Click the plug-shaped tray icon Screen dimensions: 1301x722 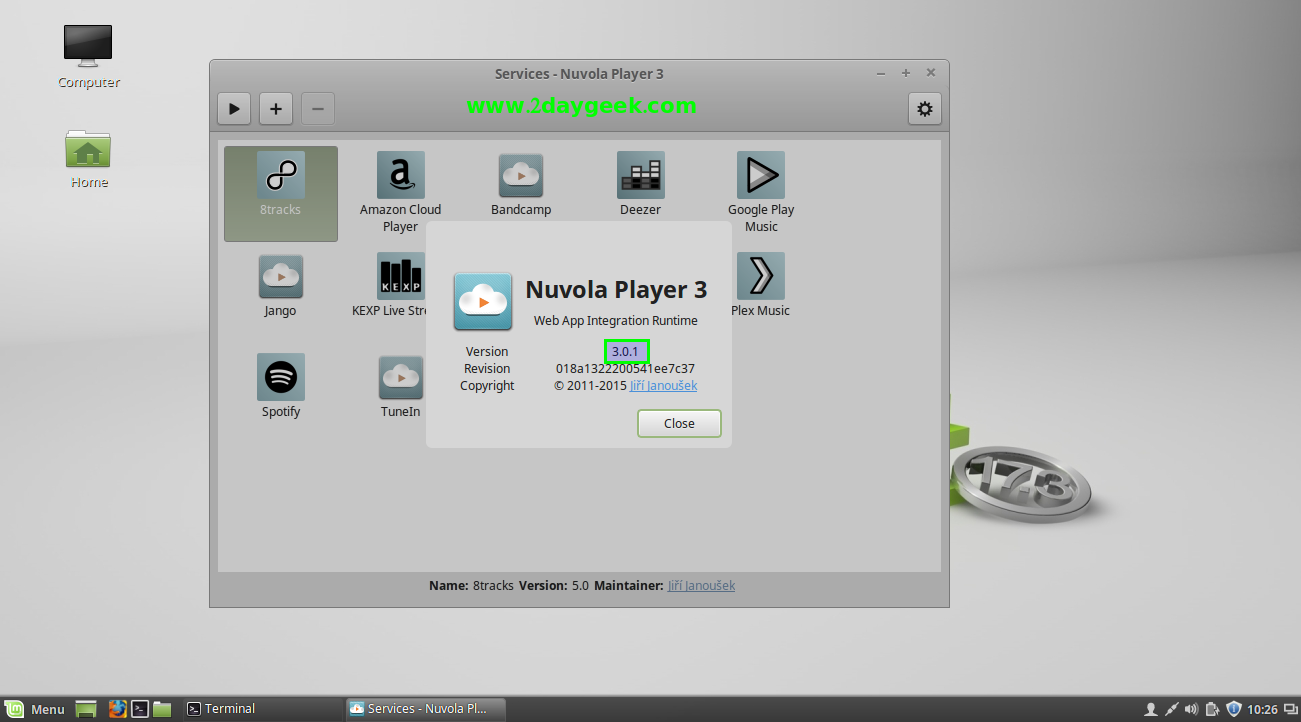(1171, 709)
